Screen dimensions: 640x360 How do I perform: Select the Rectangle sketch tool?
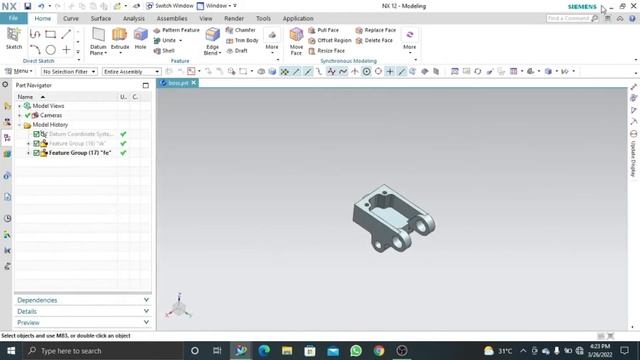pyautogui.click(x=51, y=34)
